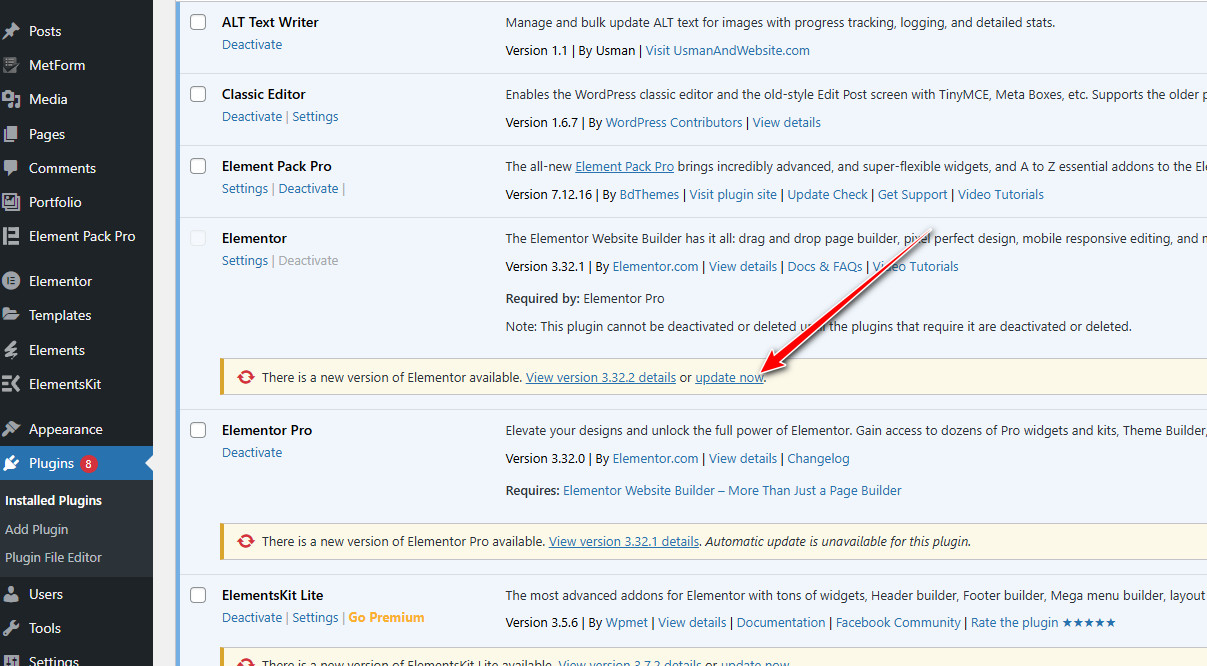The width and height of the screenshot is (1207, 666).
Task: Click the Posts pushpin icon in sidebar
Action: [11, 31]
